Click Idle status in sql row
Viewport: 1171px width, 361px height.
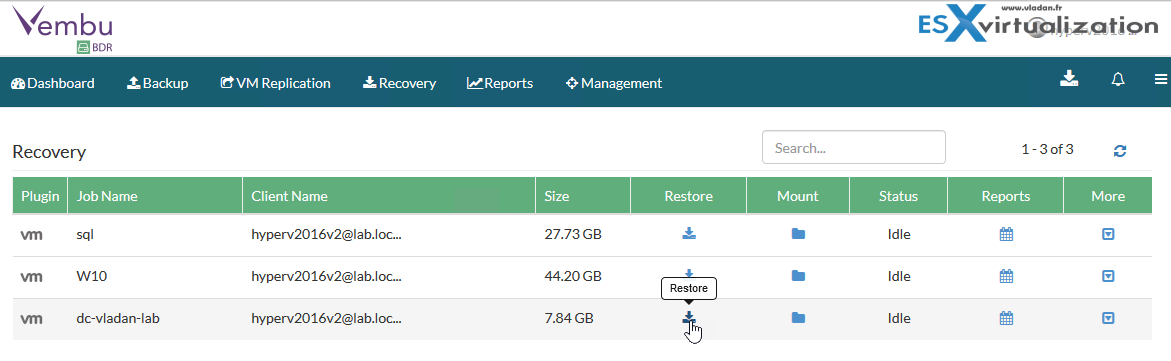[x=898, y=234]
